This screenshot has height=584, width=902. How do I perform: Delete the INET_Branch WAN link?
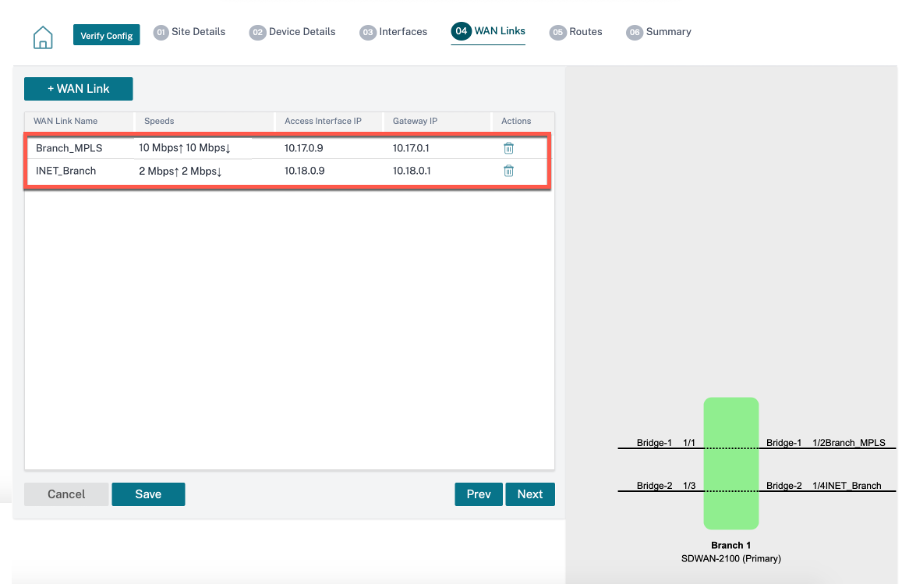click(x=509, y=171)
